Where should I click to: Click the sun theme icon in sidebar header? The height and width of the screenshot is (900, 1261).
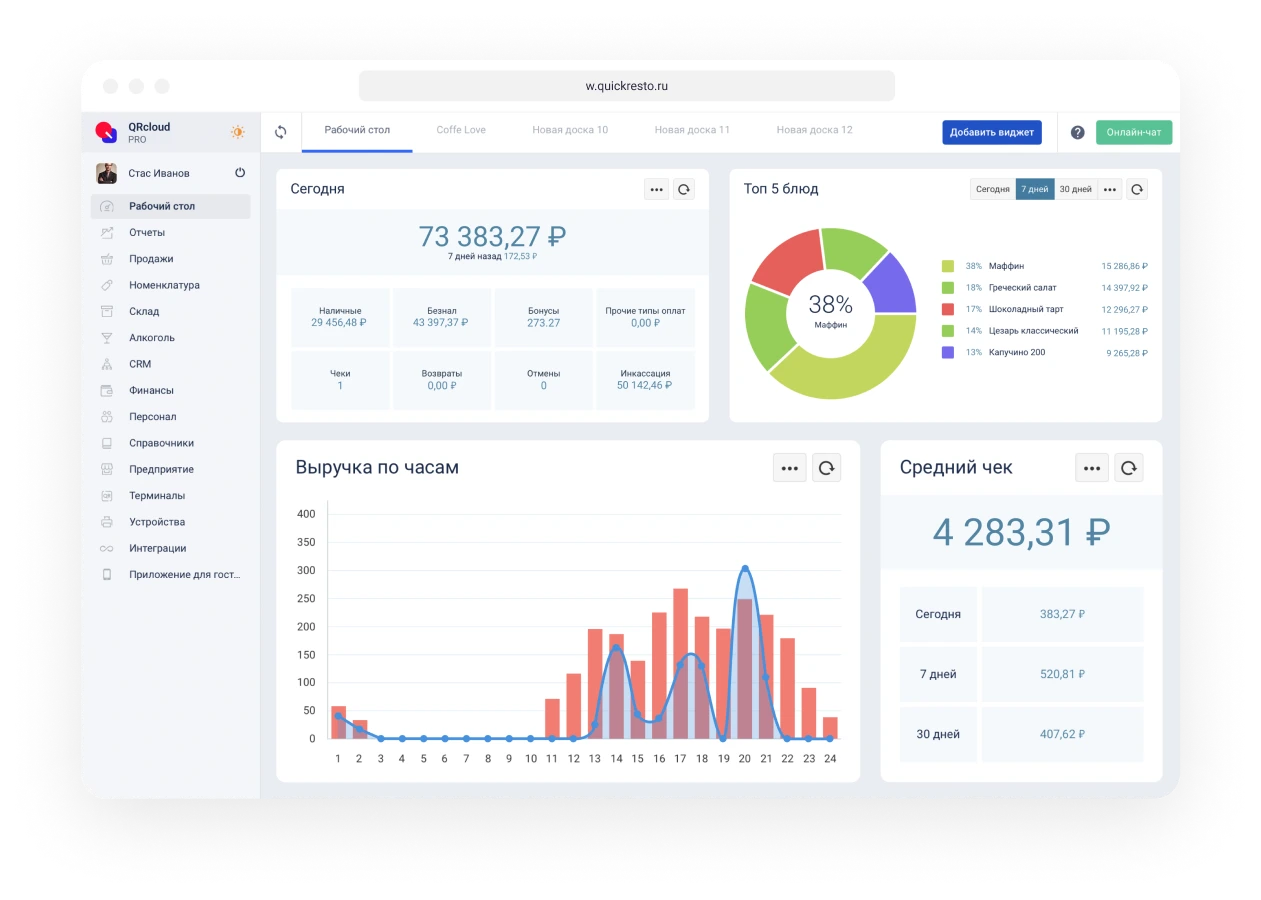237,132
